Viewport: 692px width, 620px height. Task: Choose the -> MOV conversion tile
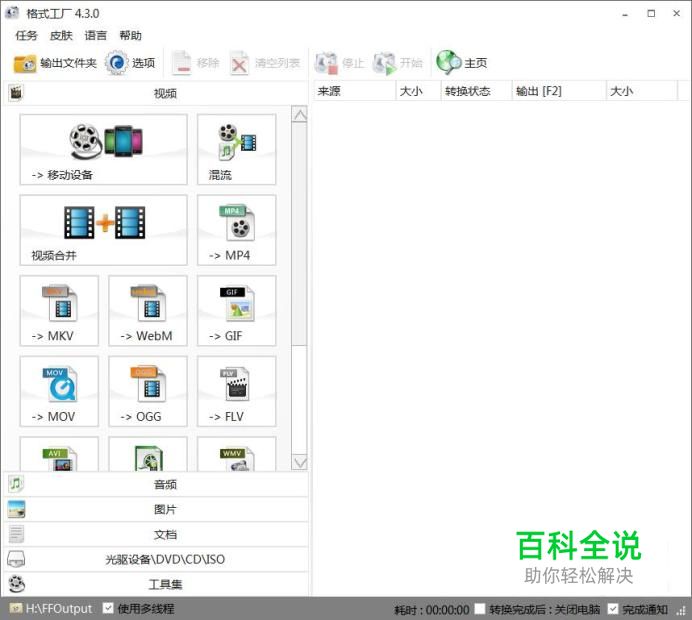pos(59,391)
